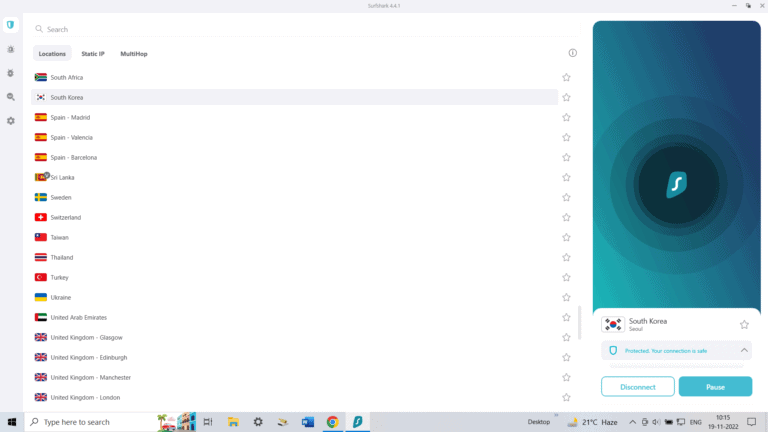The height and width of the screenshot is (432, 768).
Task: Favorite Sweden using the star
Action: click(566, 197)
